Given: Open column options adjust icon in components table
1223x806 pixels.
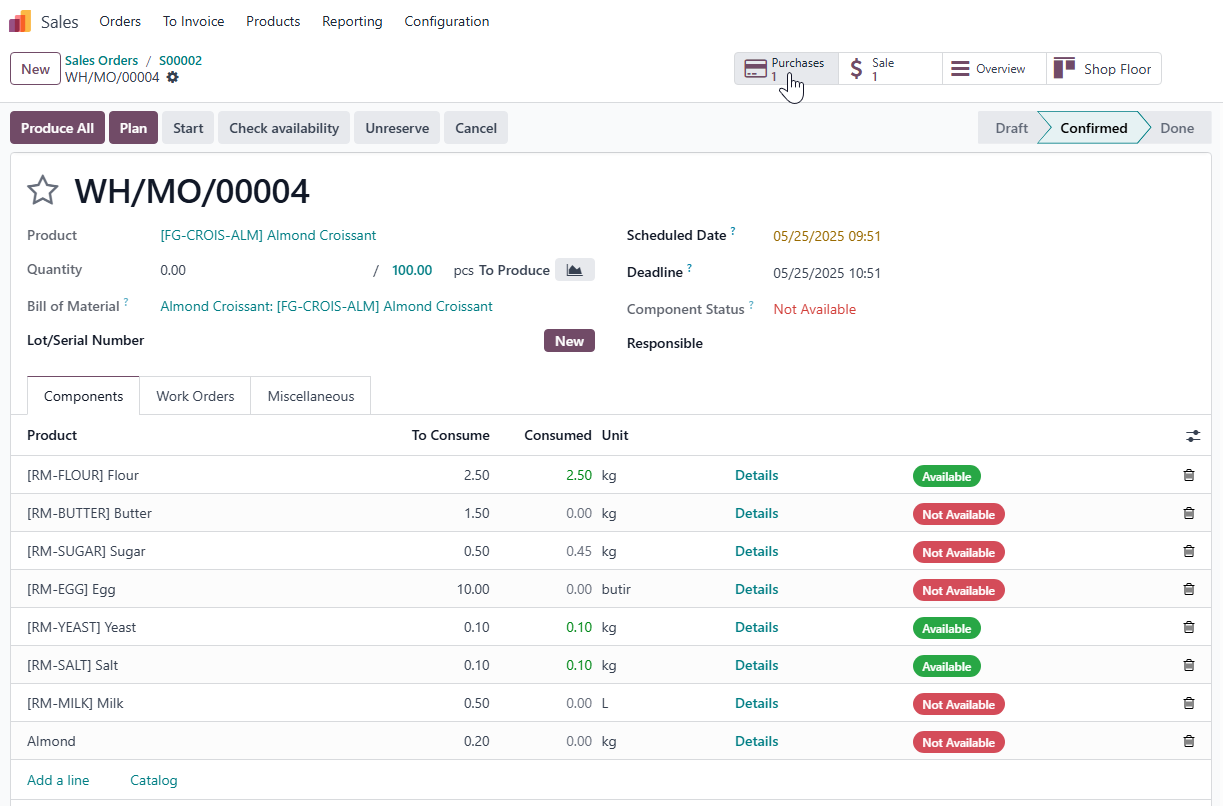Looking at the screenshot, I should pyautogui.click(x=1193, y=436).
